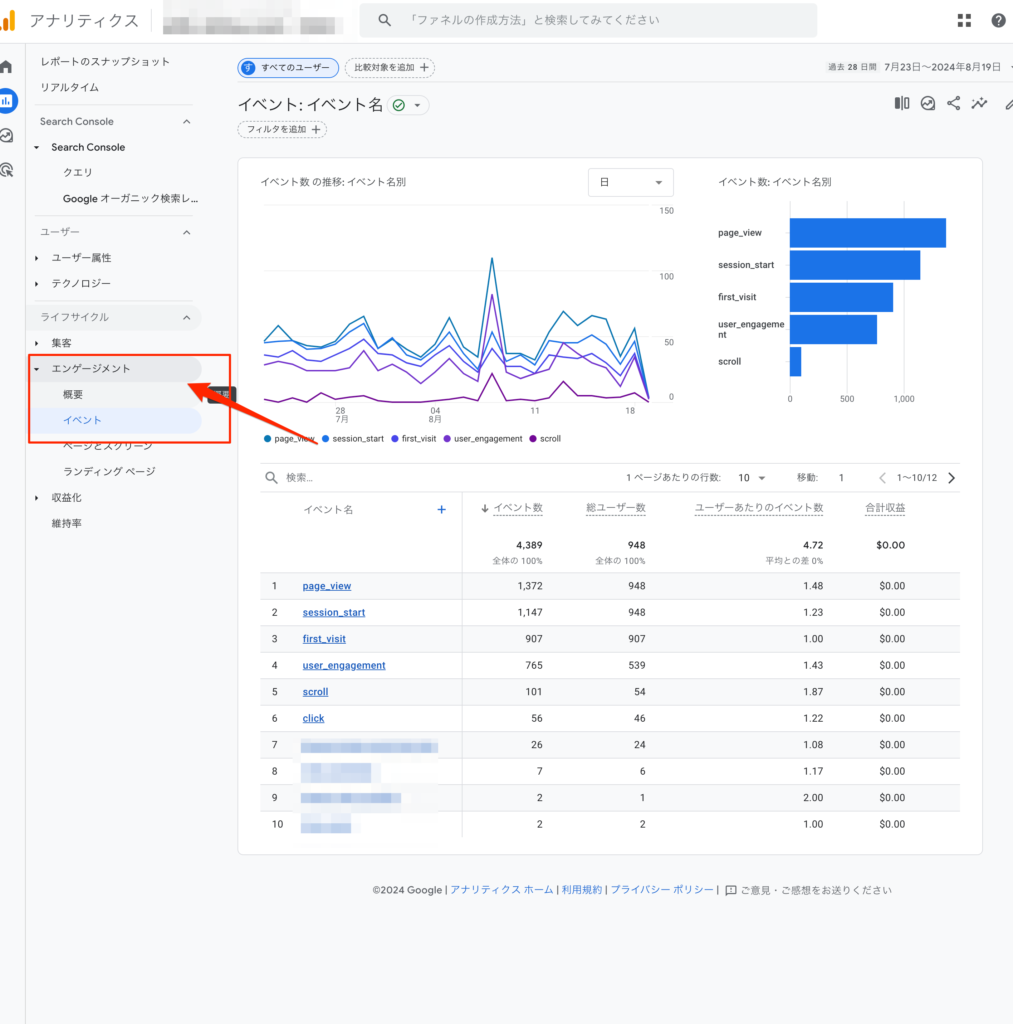Open the user_engagement event link
Screen dimensions: 1013x1024
point(344,665)
